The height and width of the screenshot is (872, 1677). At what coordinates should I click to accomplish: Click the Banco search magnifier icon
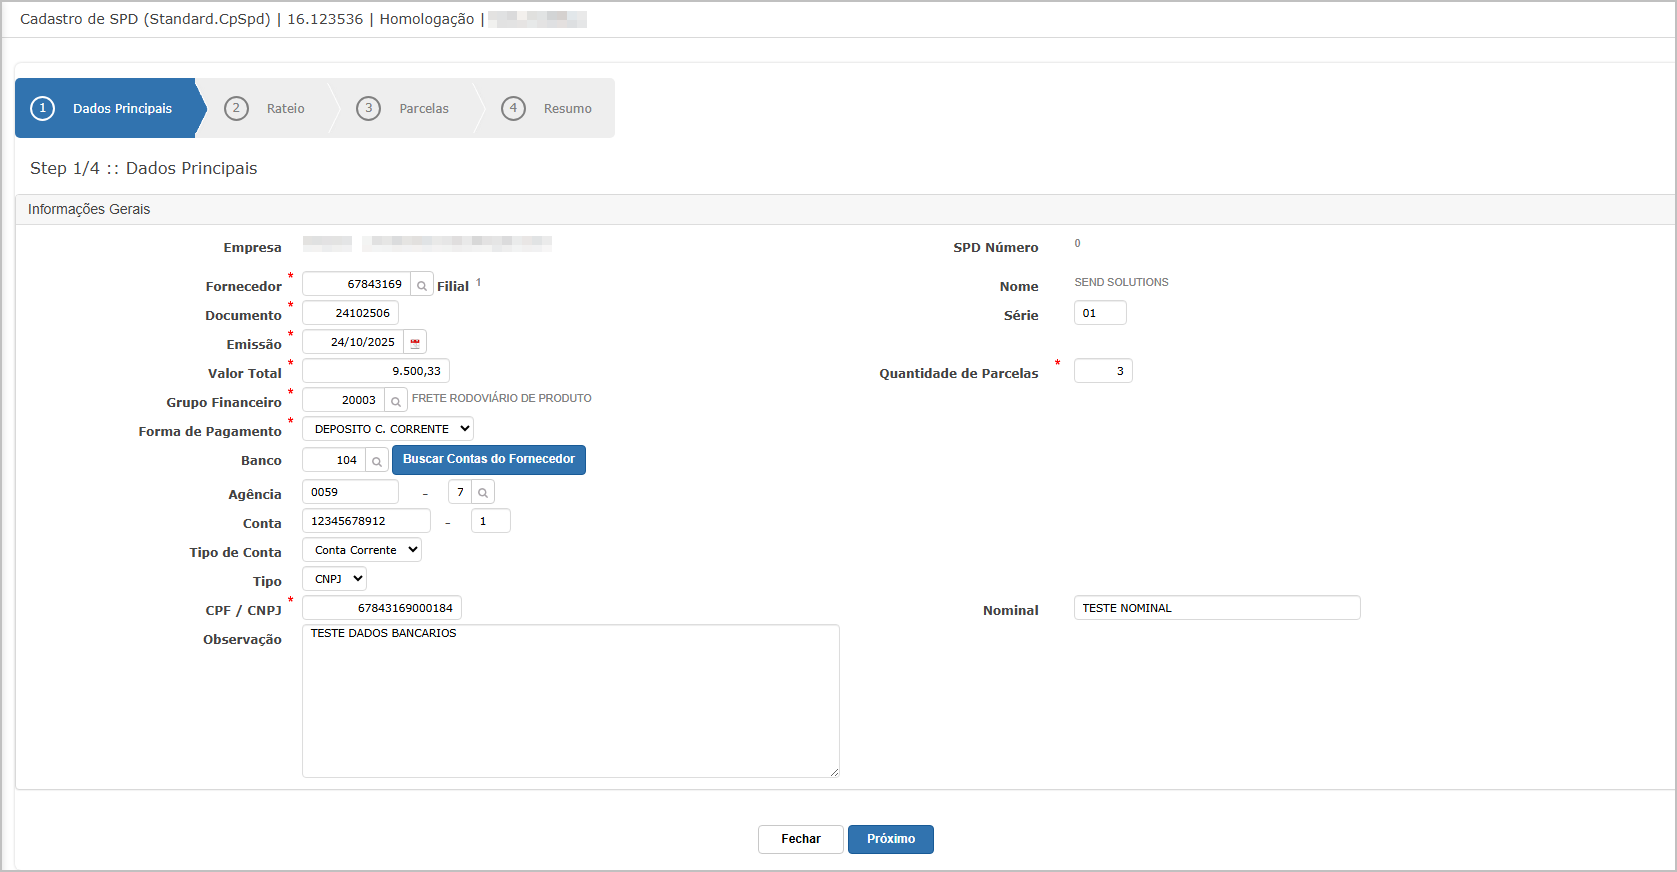click(x=377, y=461)
